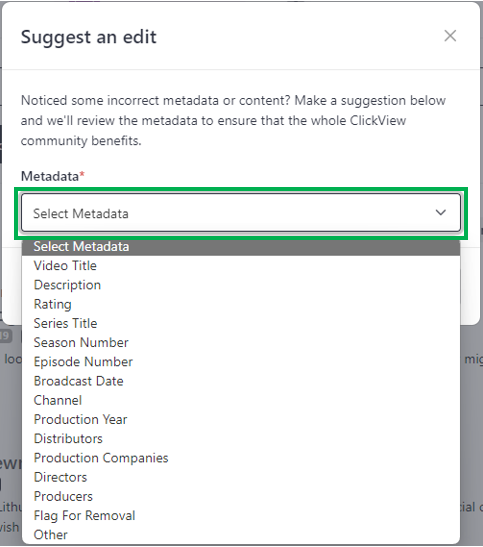
Task: Close the Suggest an edit dialog
Action: 450,36
